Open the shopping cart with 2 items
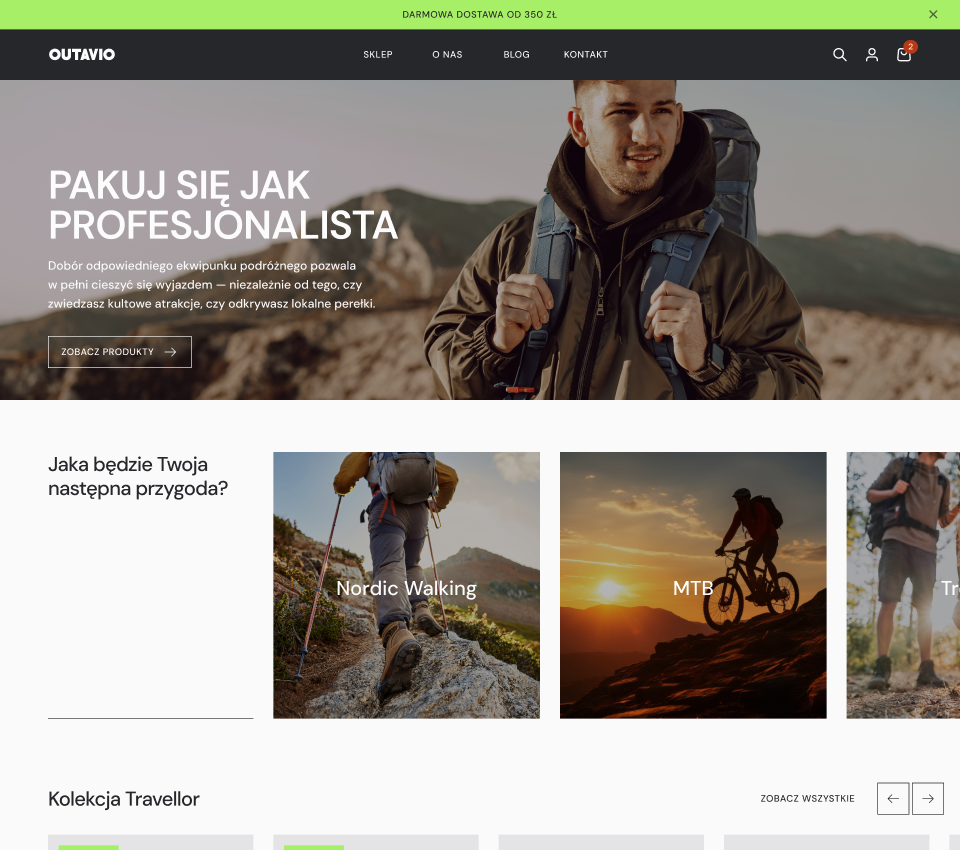Viewport: 960px width, 850px height. pyautogui.click(x=904, y=55)
